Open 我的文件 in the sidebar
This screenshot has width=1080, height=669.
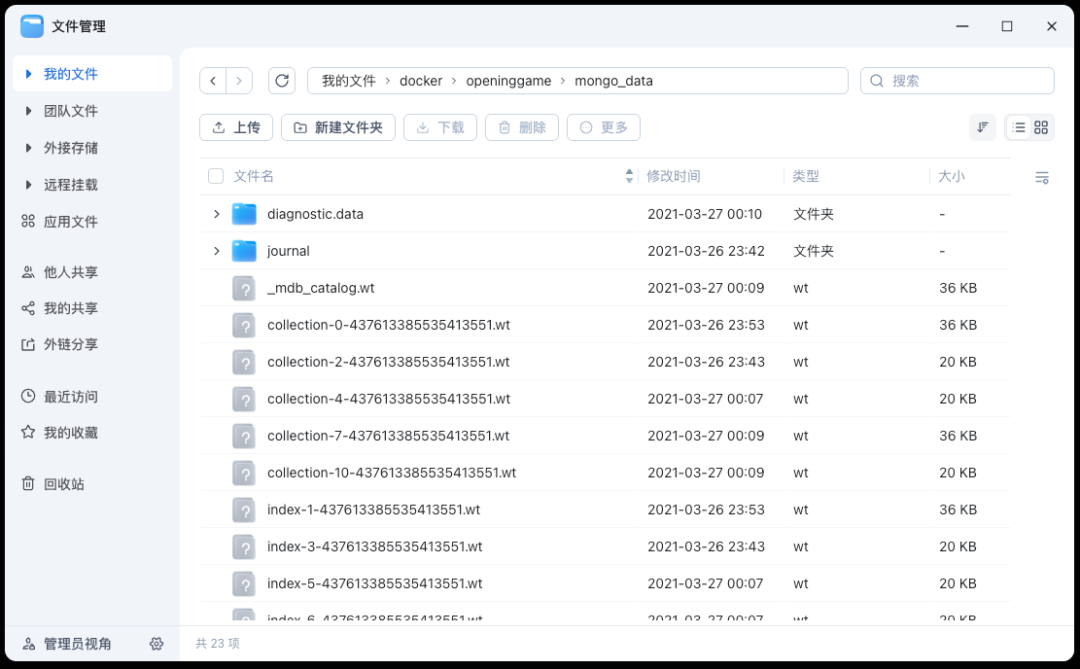coord(70,73)
